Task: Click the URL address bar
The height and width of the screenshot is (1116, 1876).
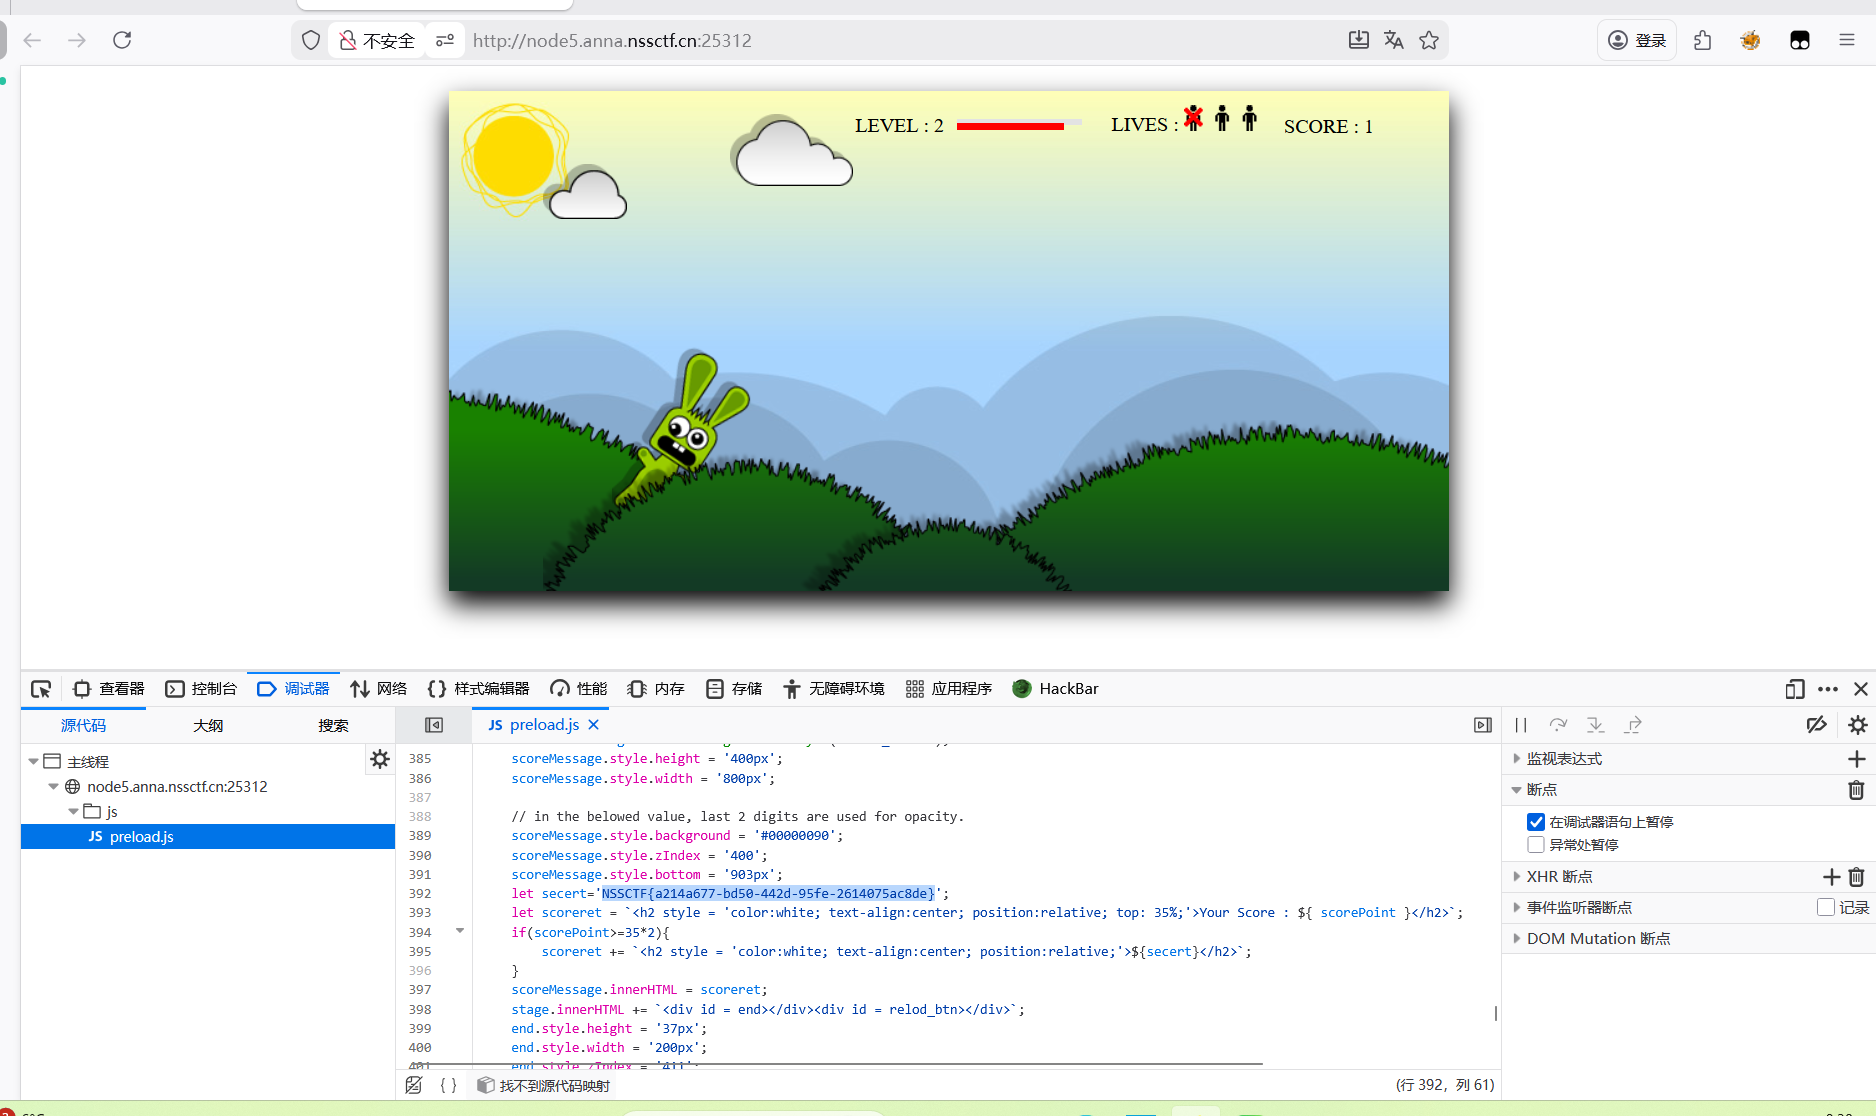Action: point(900,40)
